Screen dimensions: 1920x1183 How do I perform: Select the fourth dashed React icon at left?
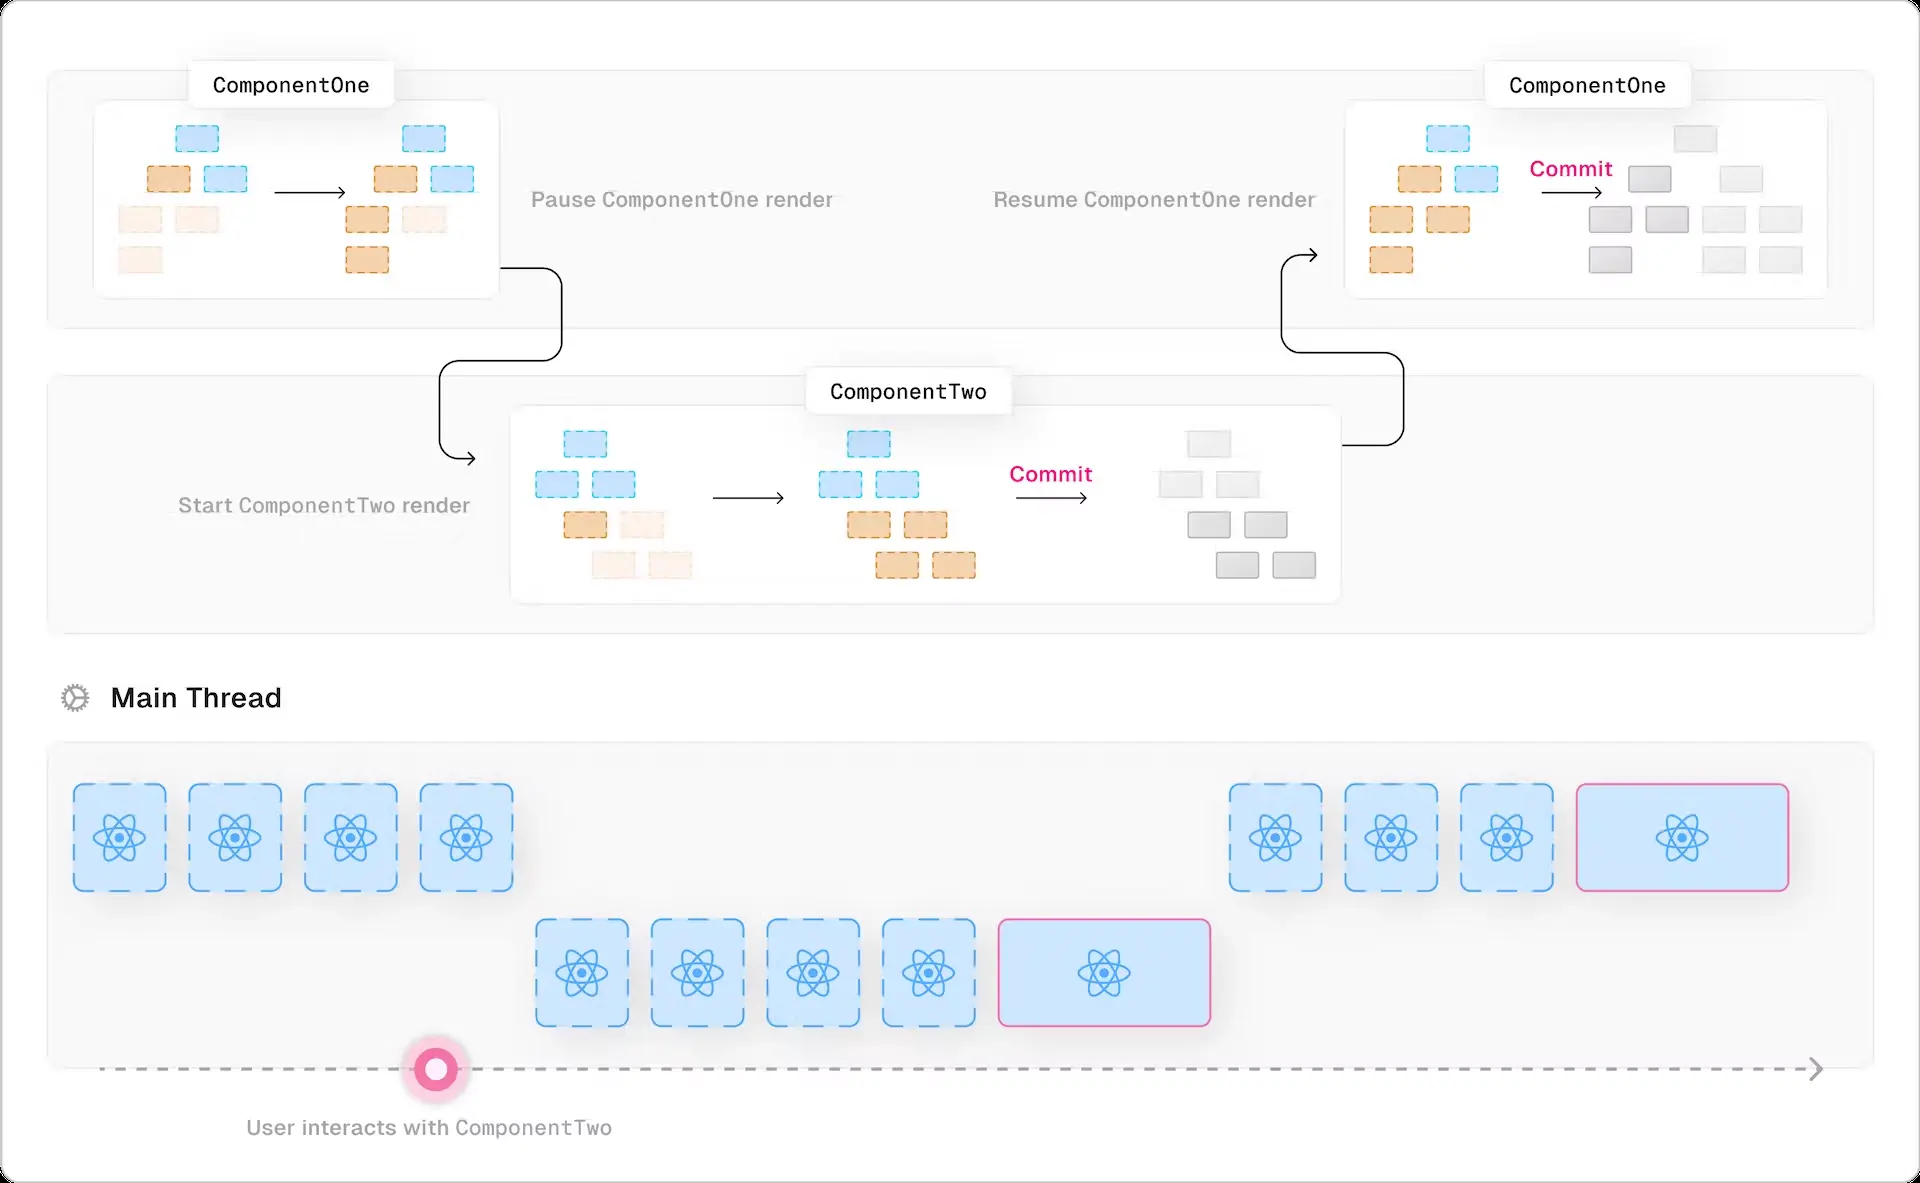coord(466,837)
